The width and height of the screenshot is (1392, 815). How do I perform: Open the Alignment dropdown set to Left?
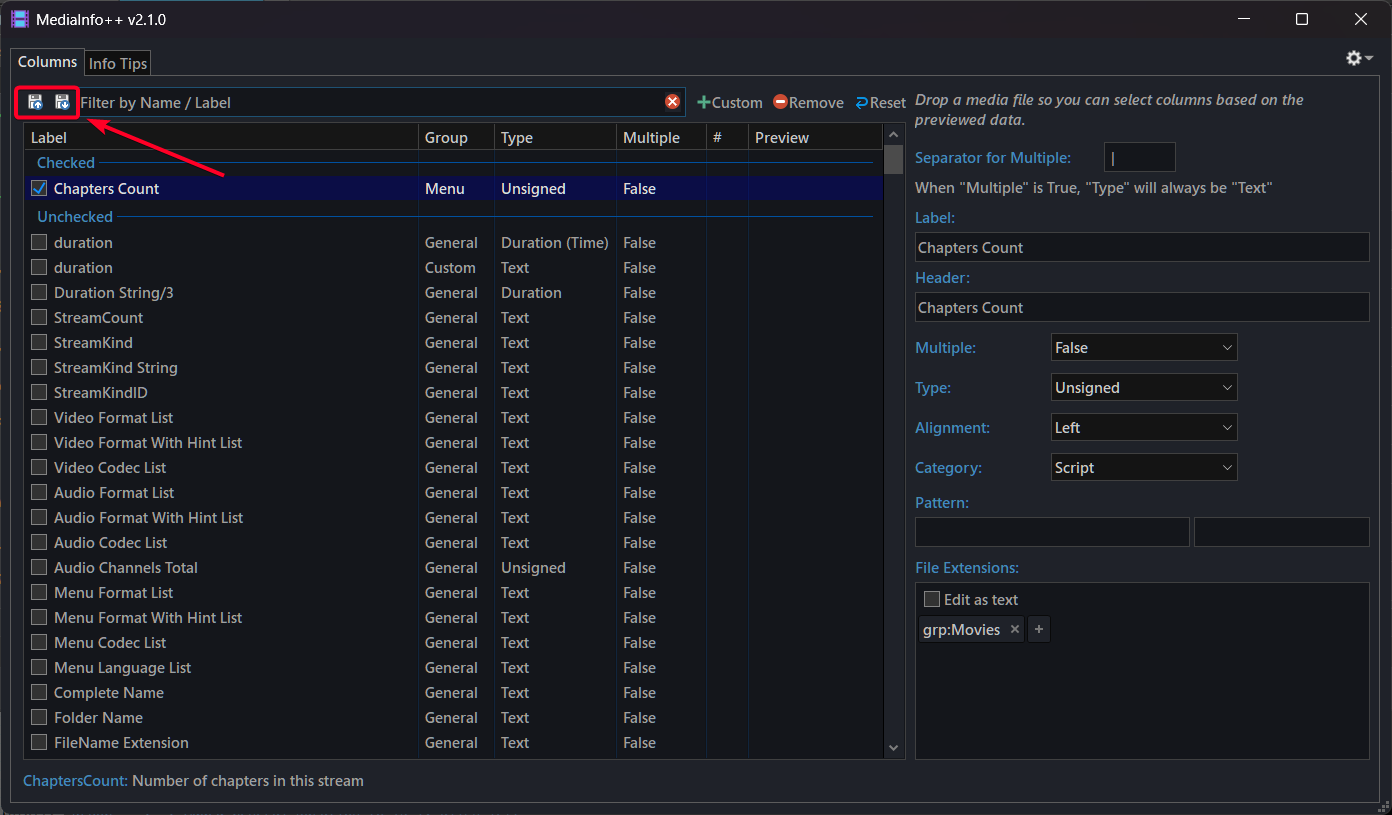(x=1144, y=427)
